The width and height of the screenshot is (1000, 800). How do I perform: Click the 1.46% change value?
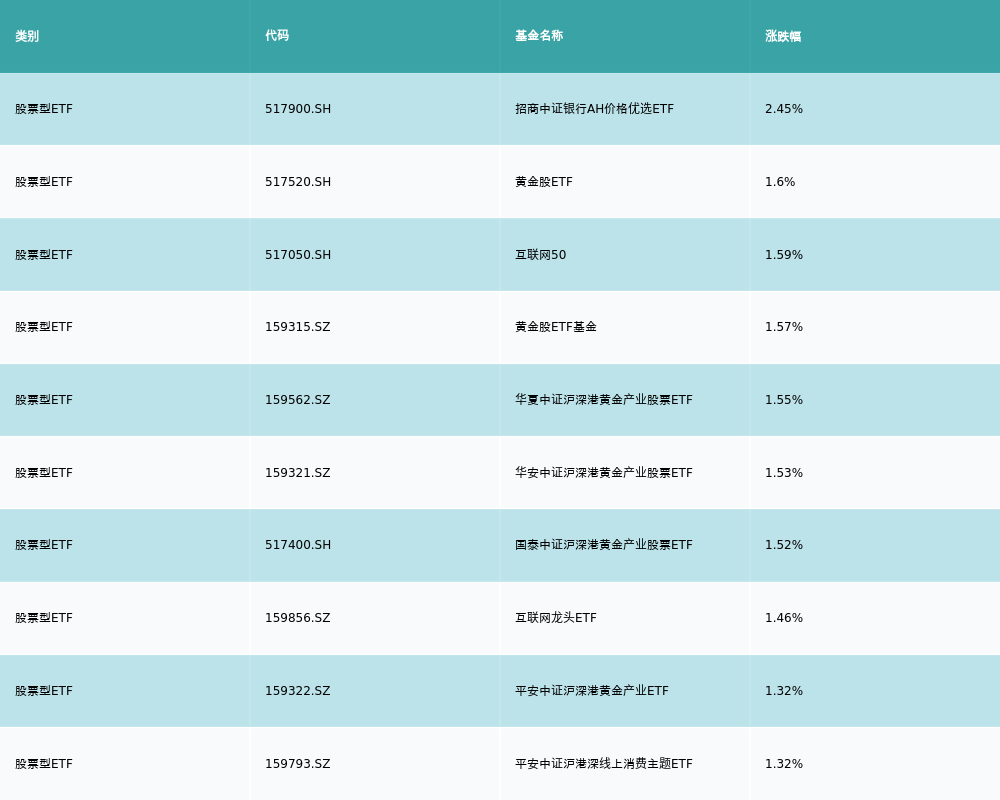784,618
